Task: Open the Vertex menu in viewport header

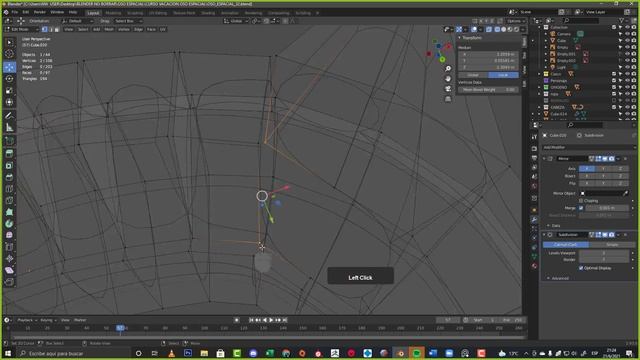Action: click(x=124, y=29)
